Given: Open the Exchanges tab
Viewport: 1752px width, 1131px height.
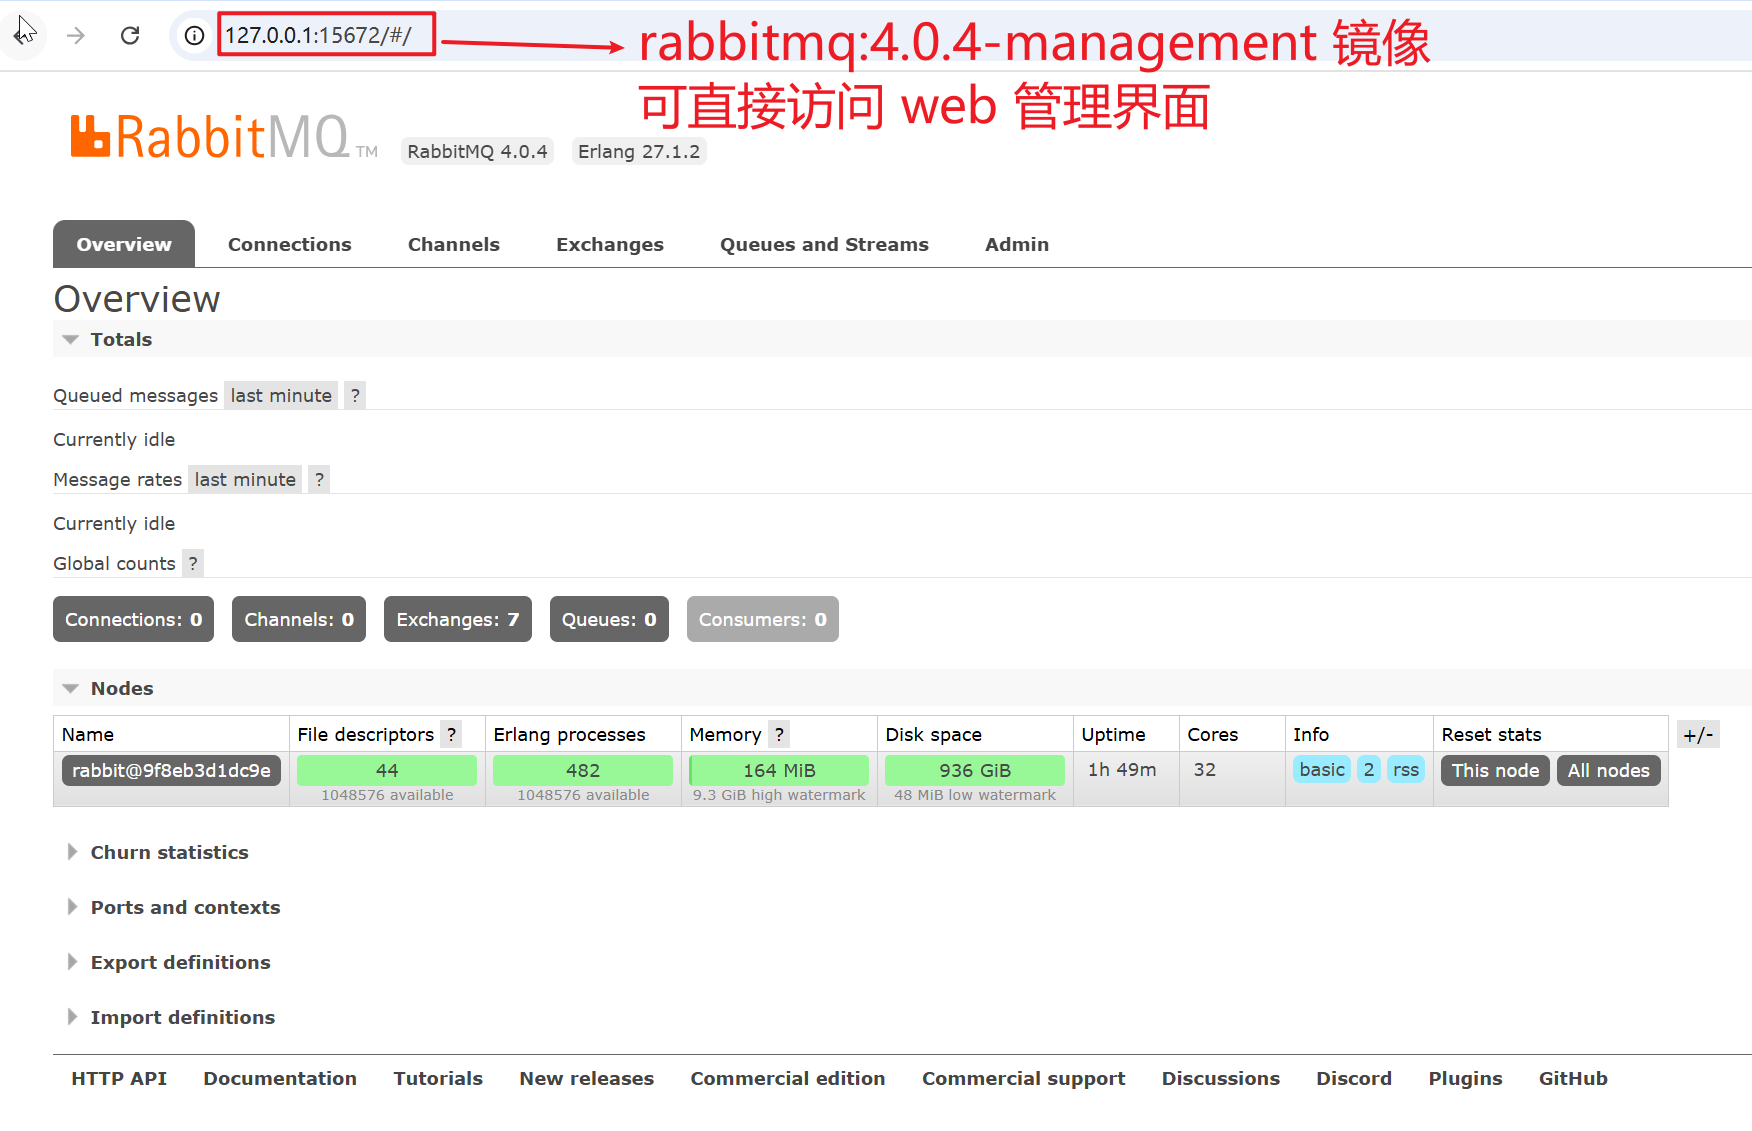Looking at the screenshot, I should (610, 244).
